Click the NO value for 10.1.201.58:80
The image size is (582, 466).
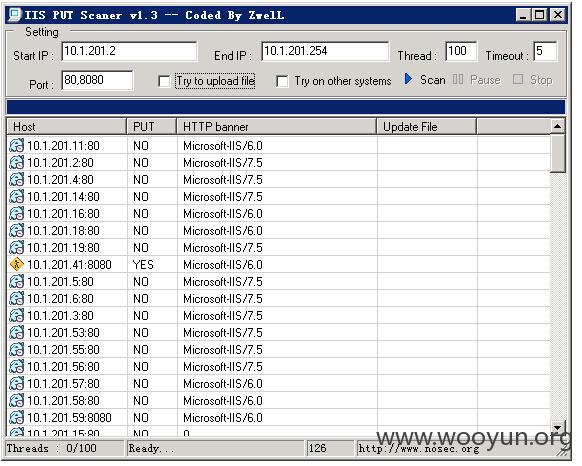pyautogui.click(x=141, y=401)
